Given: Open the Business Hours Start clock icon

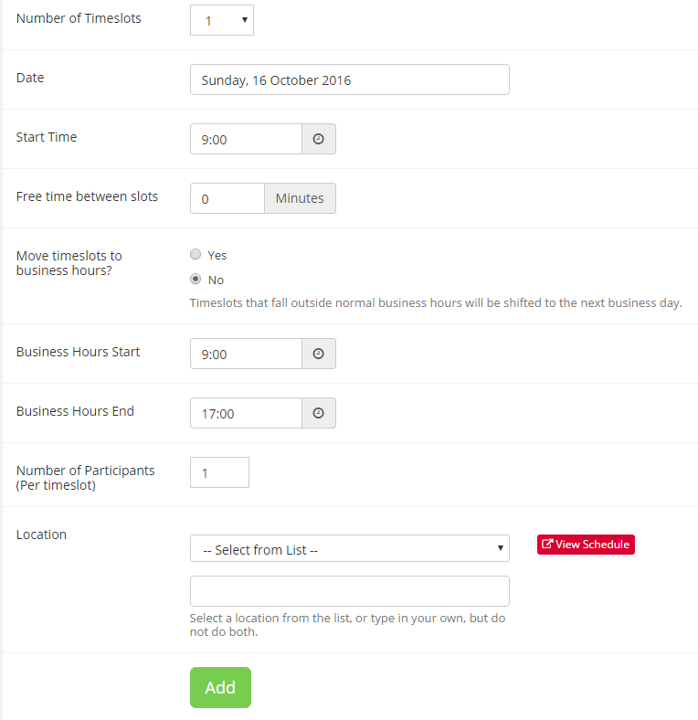Looking at the screenshot, I should pyautogui.click(x=318, y=354).
